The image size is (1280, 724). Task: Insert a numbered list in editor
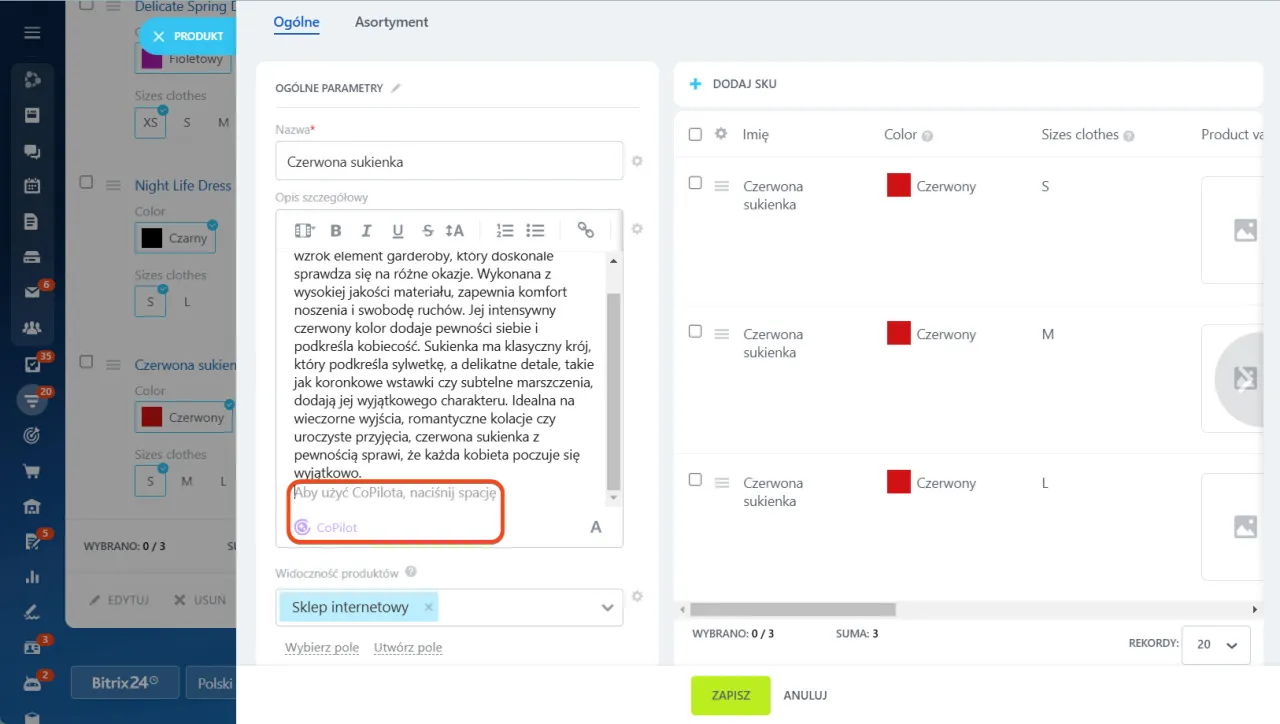(505, 231)
